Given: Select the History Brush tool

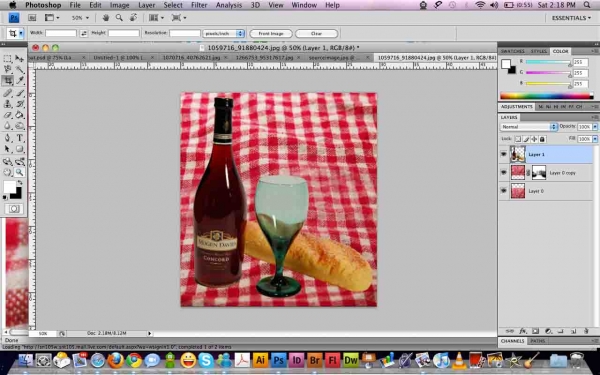Looking at the screenshot, I should point(20,104).
